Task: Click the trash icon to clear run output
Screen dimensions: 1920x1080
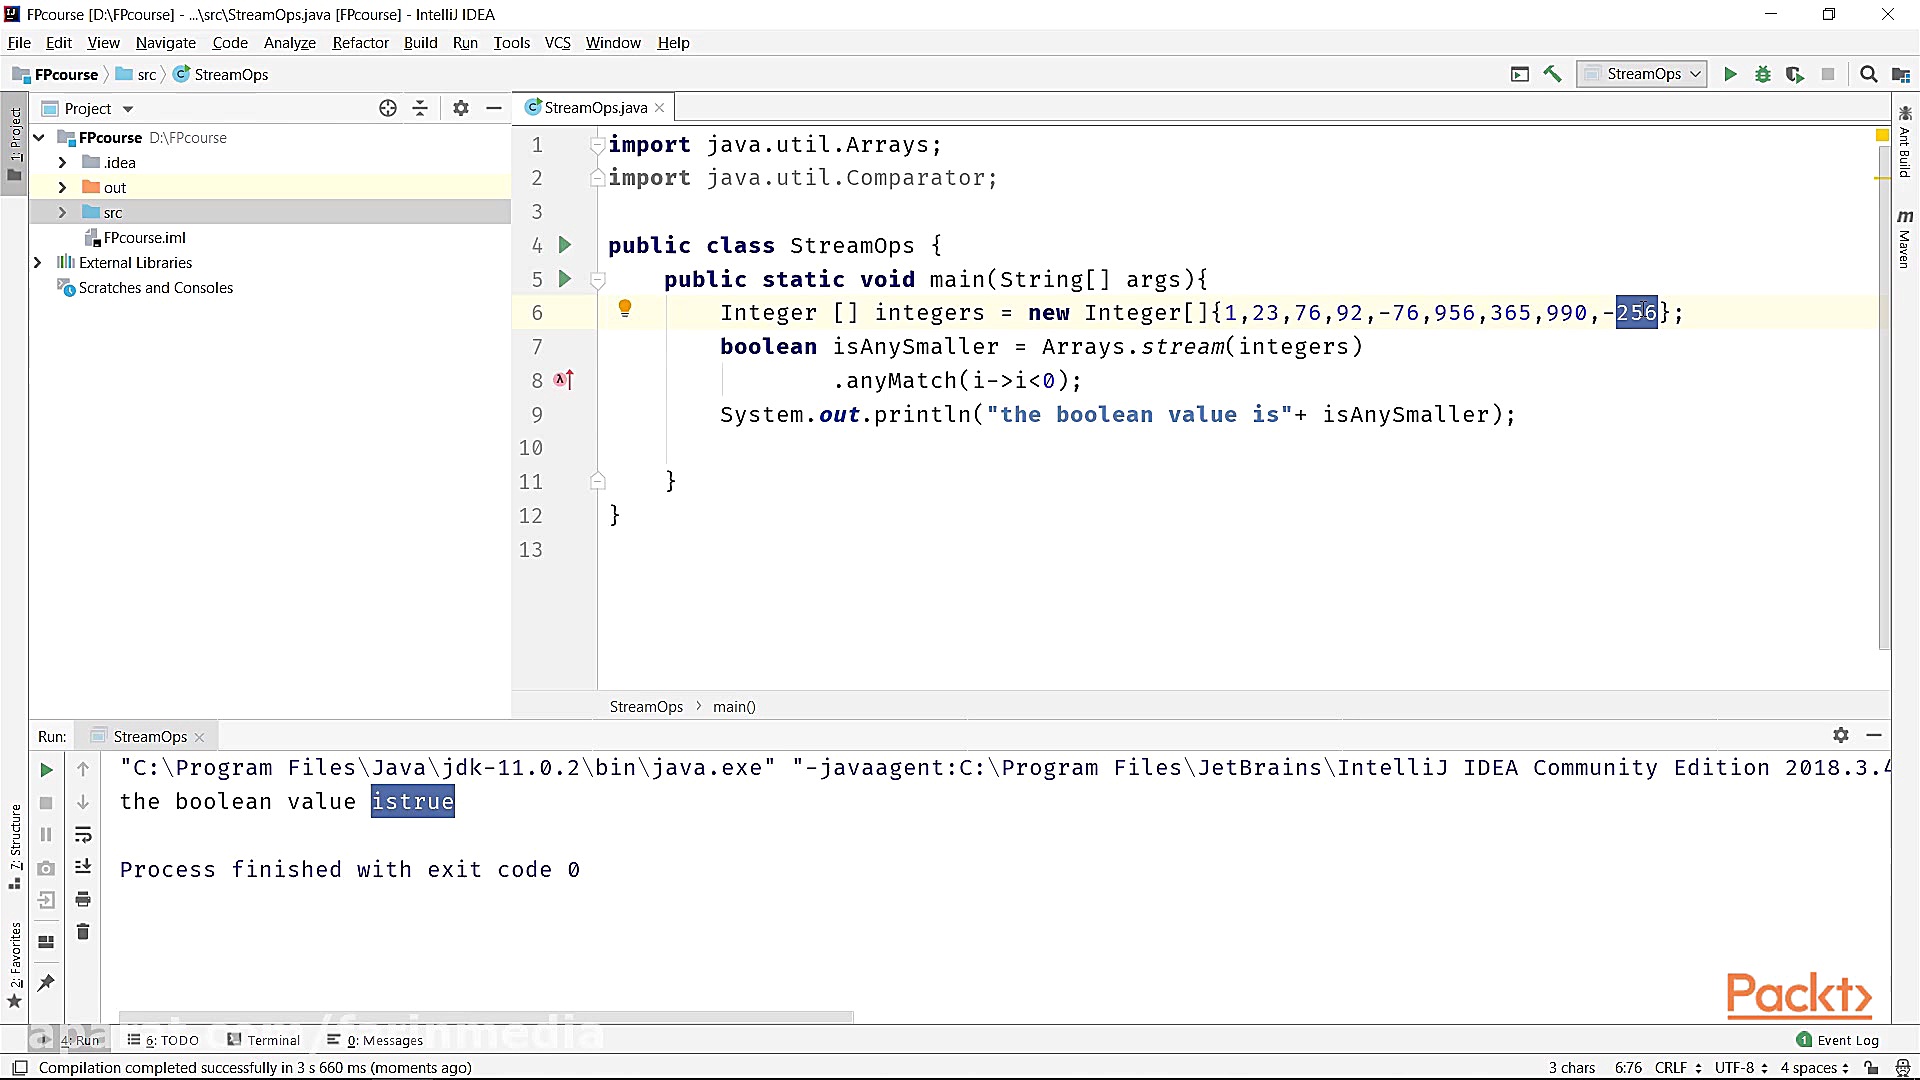Action: point(83,932)
